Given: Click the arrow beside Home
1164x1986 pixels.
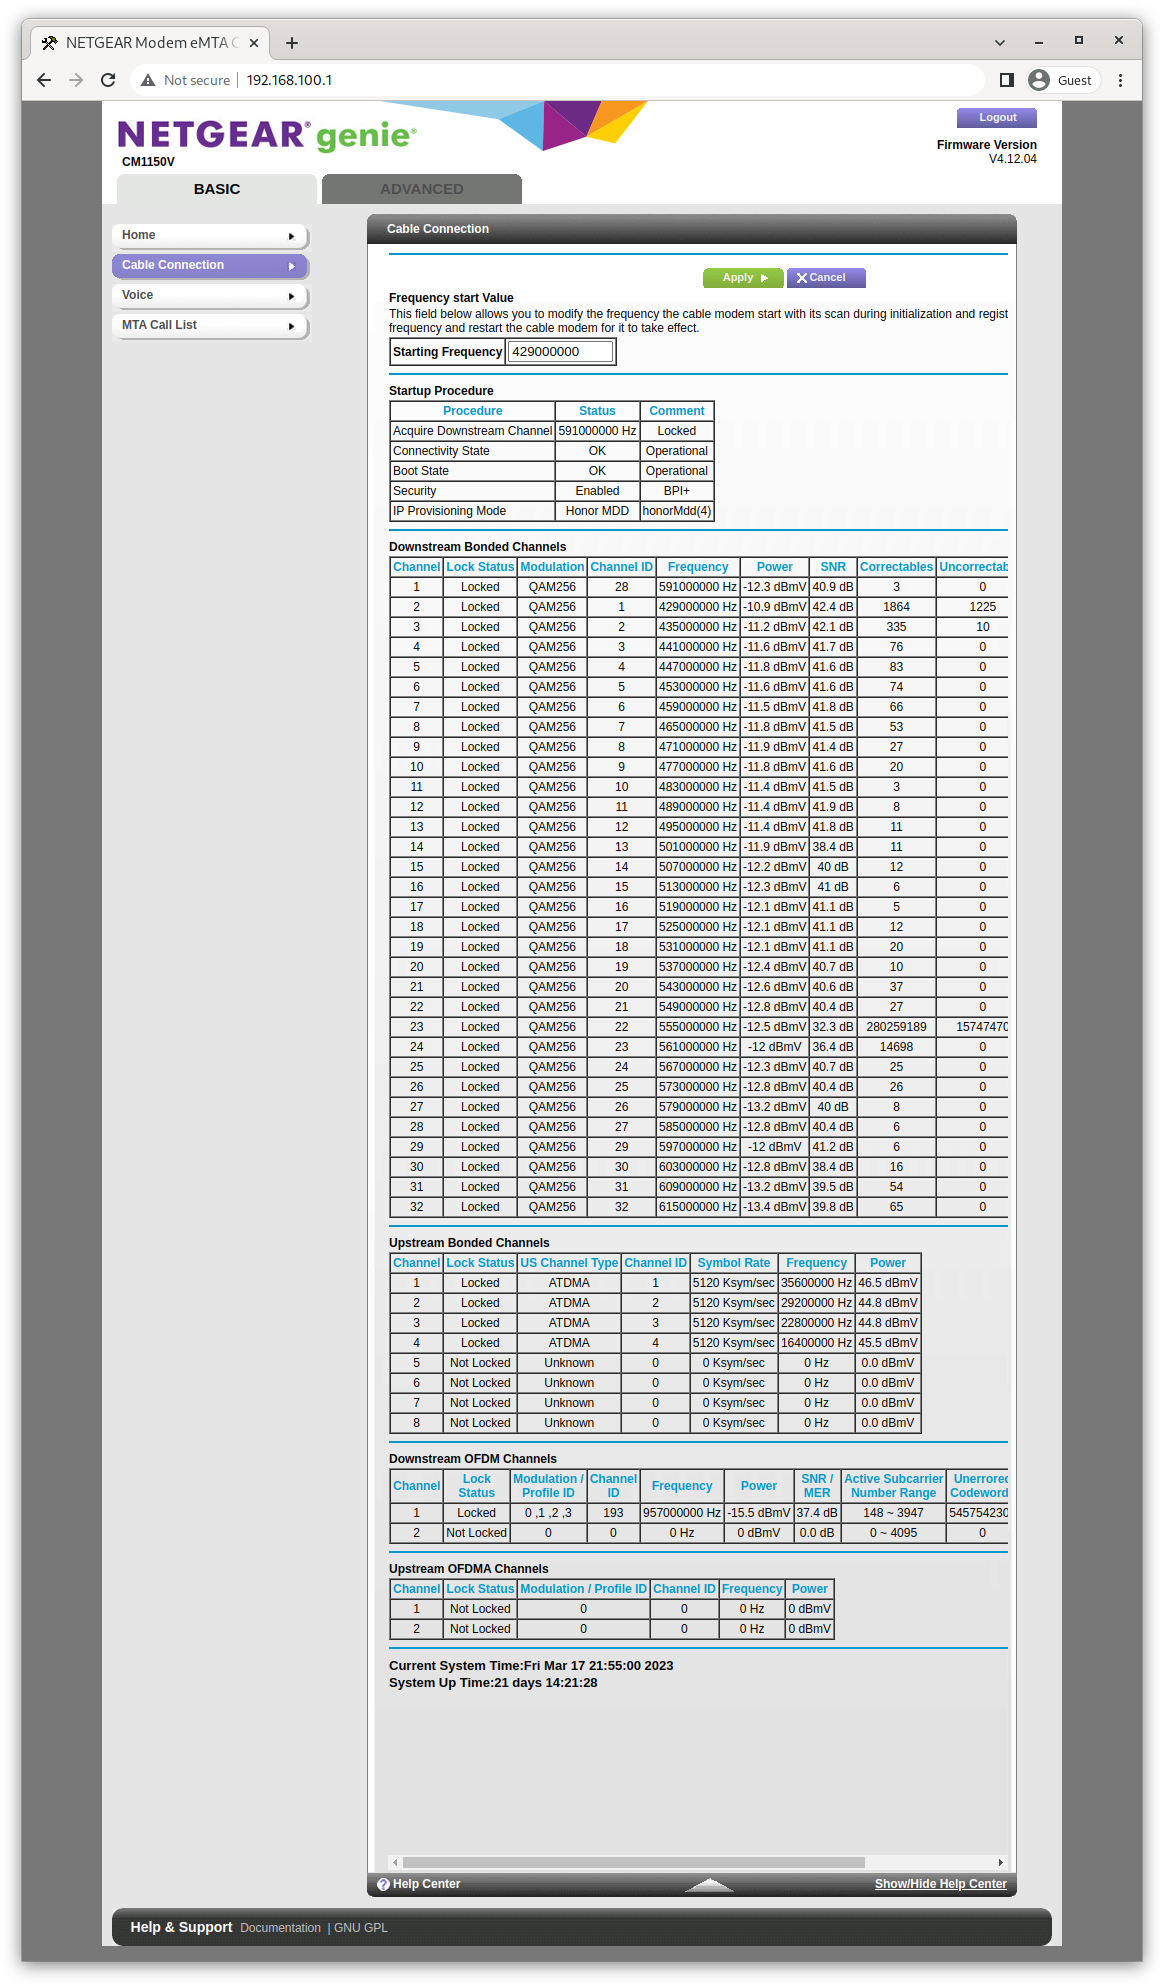Looking at the screenshot, I should pos(291,236).
